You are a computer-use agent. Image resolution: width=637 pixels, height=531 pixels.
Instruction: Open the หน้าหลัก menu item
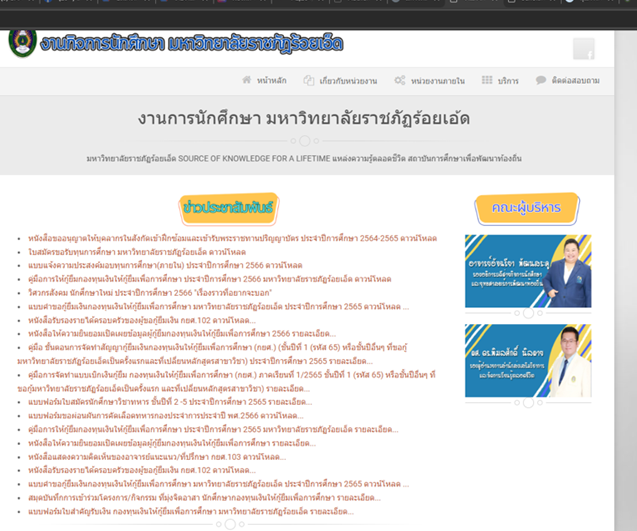pos(271,80)
